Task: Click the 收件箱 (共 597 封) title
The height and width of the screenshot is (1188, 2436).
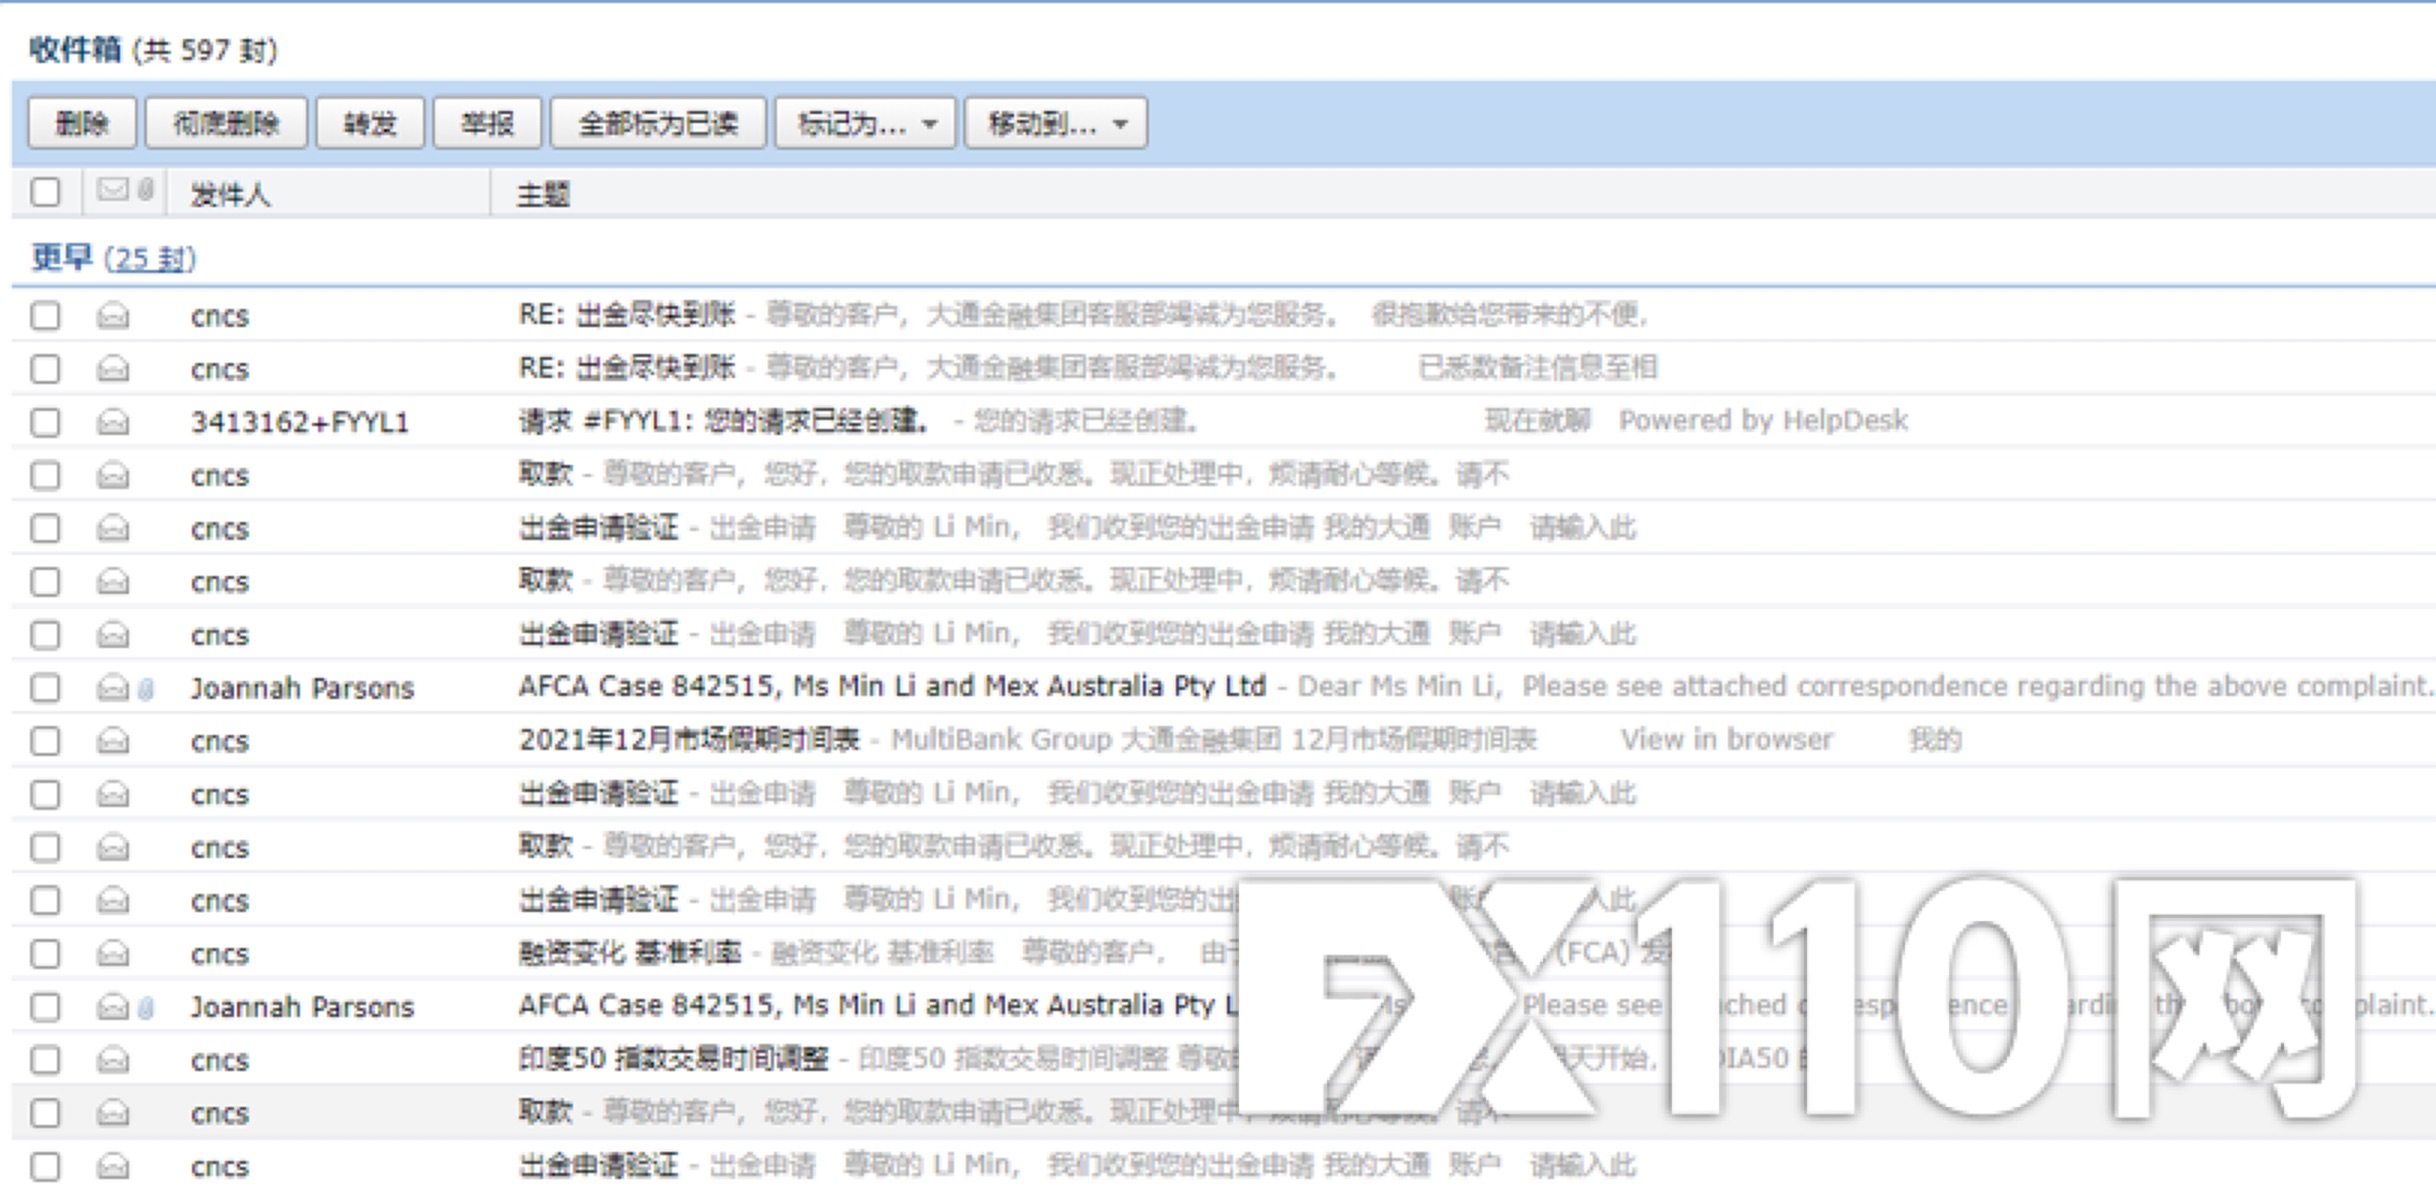Action: [154, 50]
